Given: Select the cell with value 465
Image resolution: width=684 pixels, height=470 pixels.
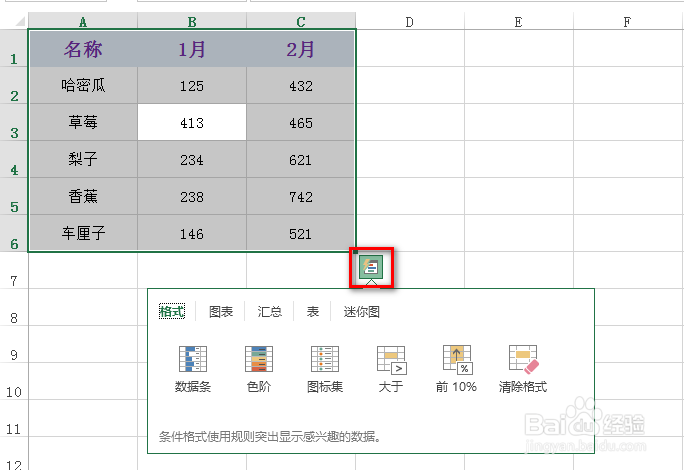Looking at the screenshot, I should tap(301, 123).
